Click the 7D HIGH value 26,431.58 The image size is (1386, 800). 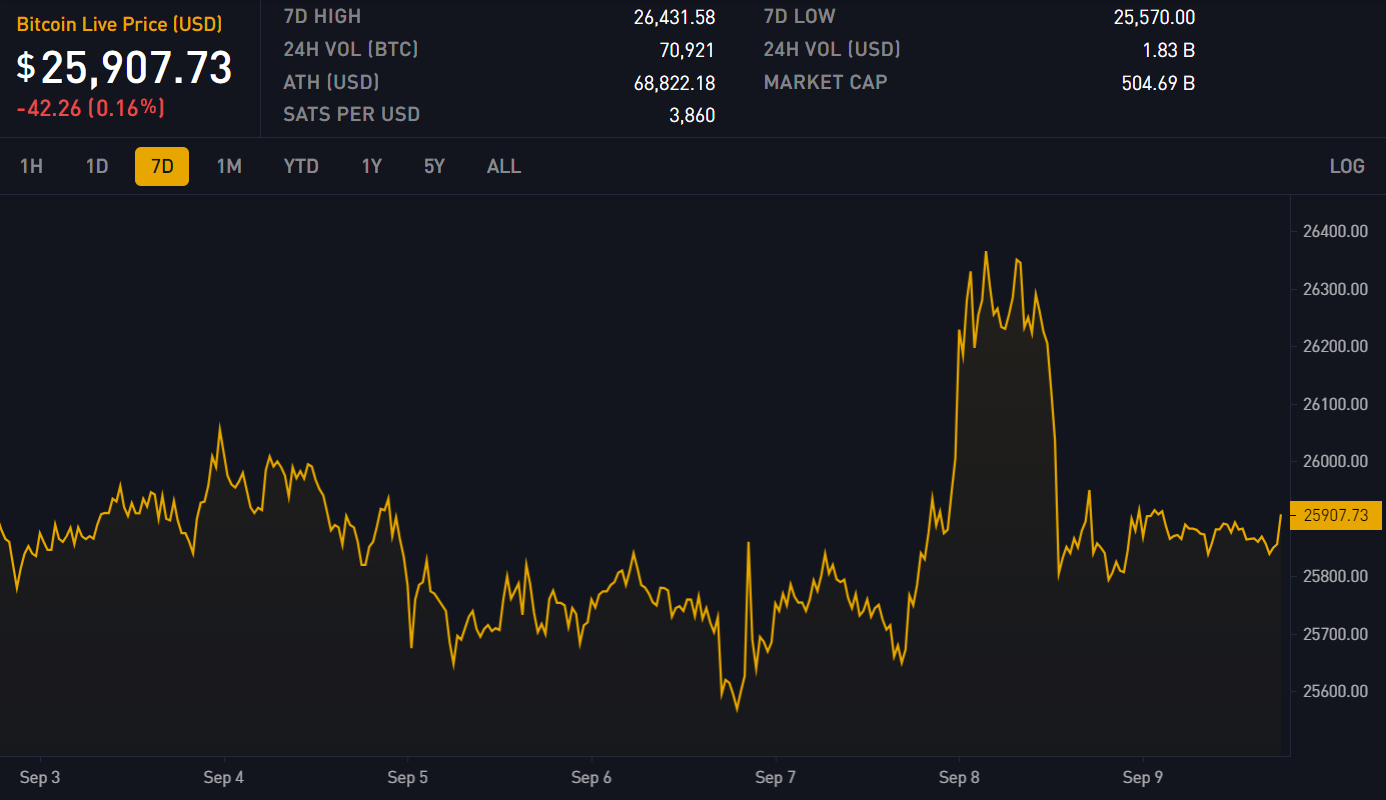pos(674,17)
